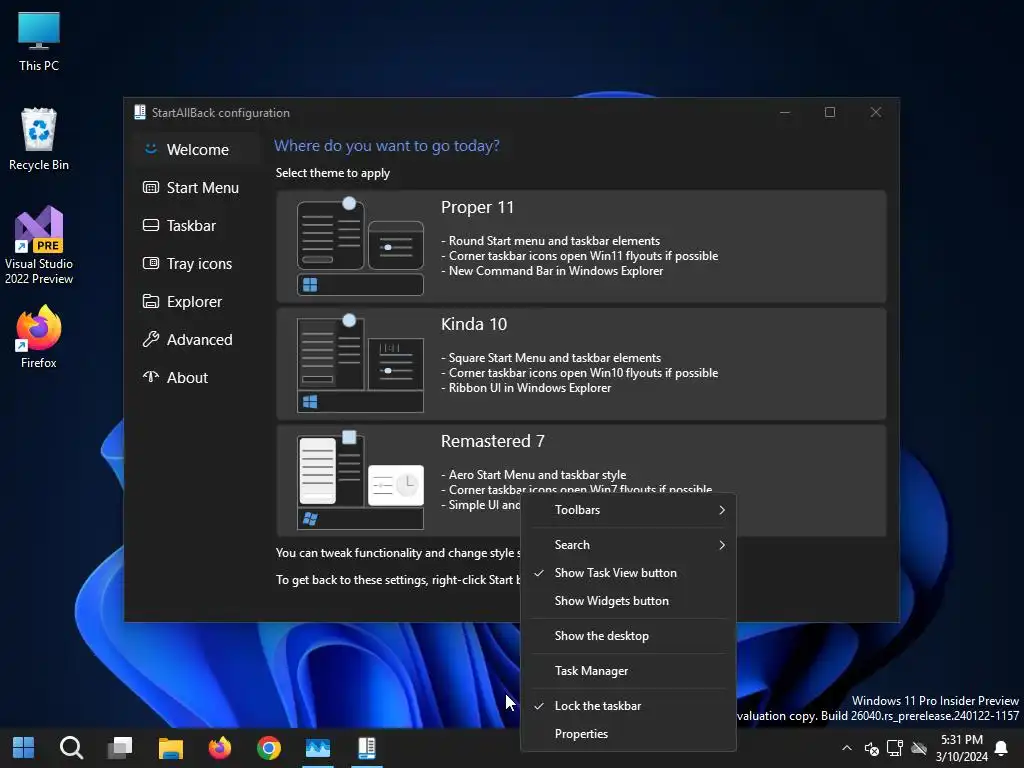Apply the Proper 11 theme
Image resolution: width=1024 pixels, height=768 pixels.
coord(581,246)
